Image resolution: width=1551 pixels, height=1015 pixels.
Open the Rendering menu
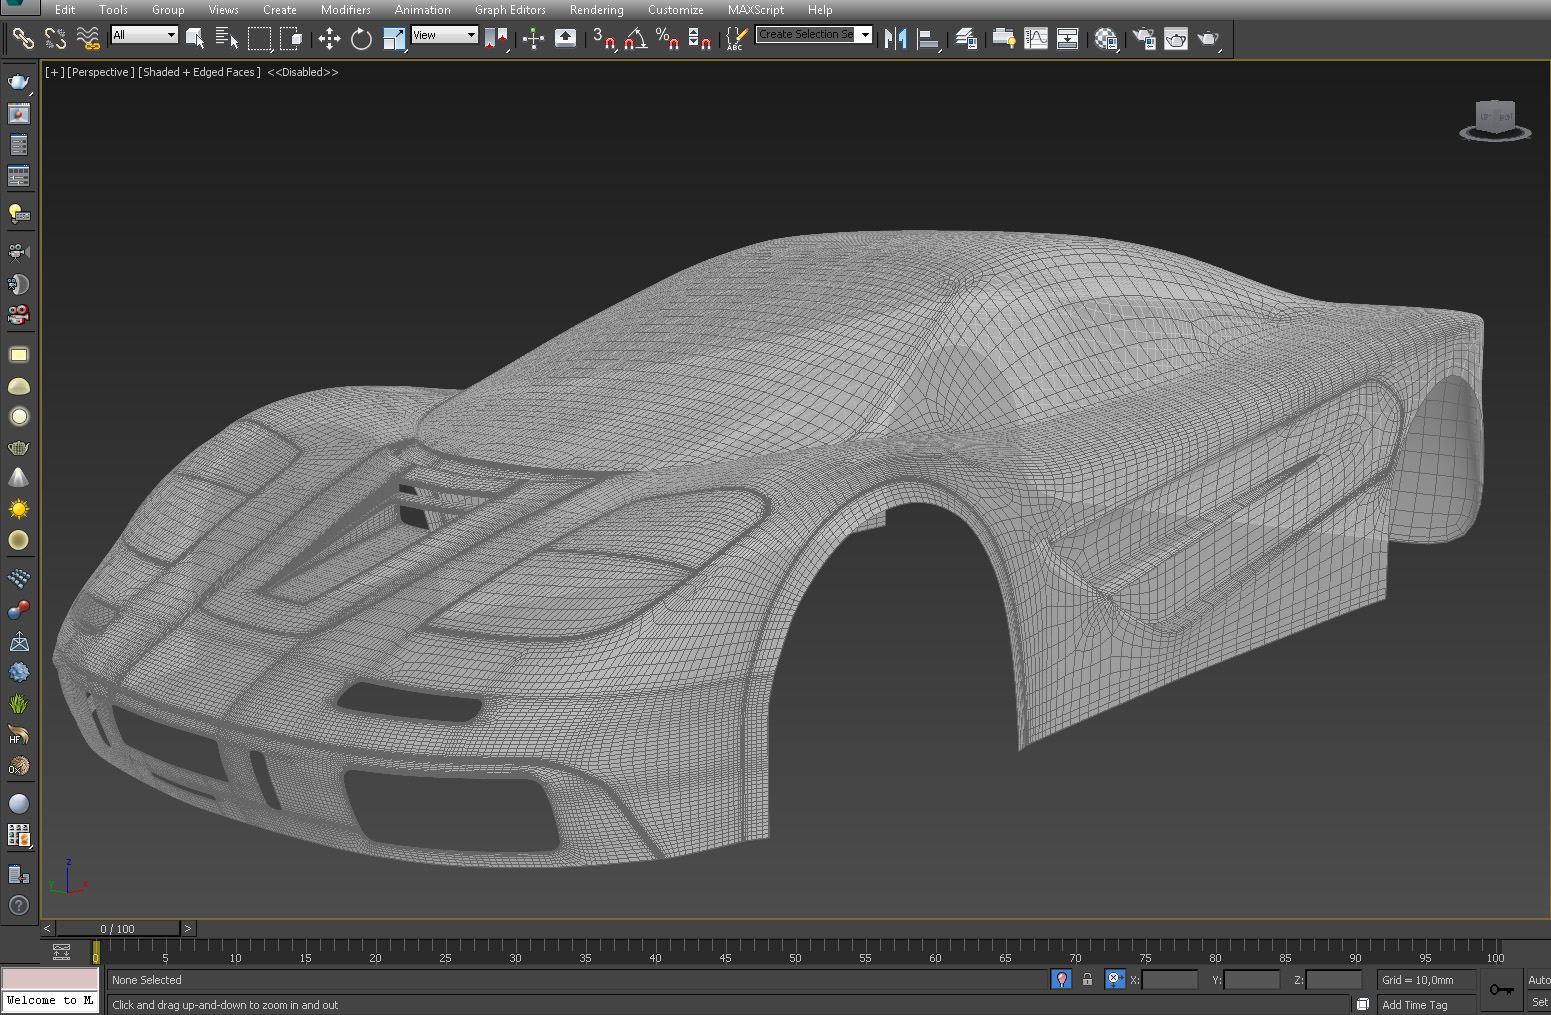596,10
